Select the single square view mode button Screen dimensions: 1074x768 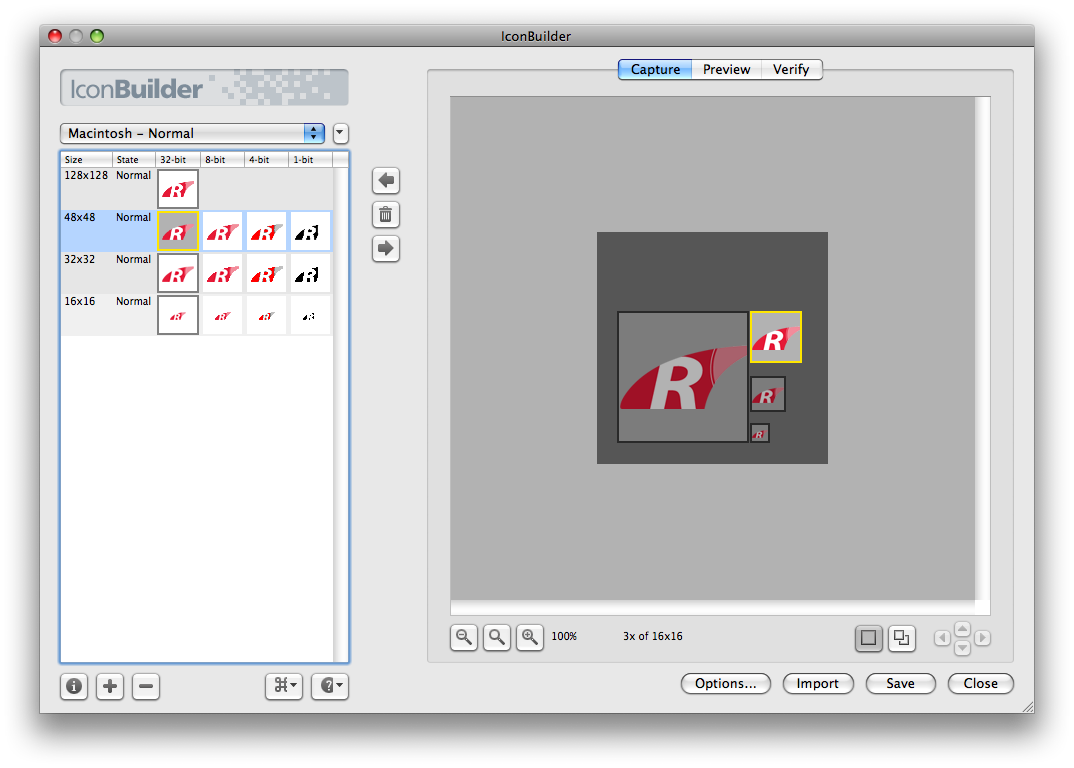869,639
